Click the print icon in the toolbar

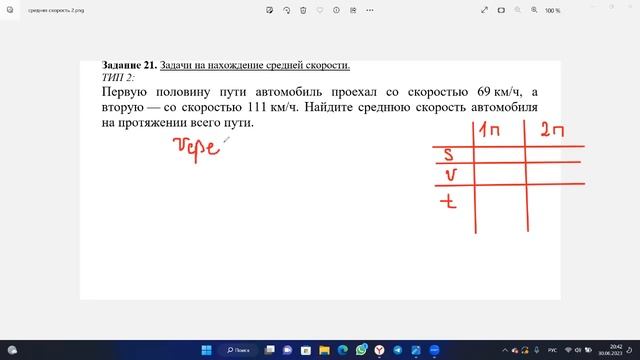tap(353, 10)
